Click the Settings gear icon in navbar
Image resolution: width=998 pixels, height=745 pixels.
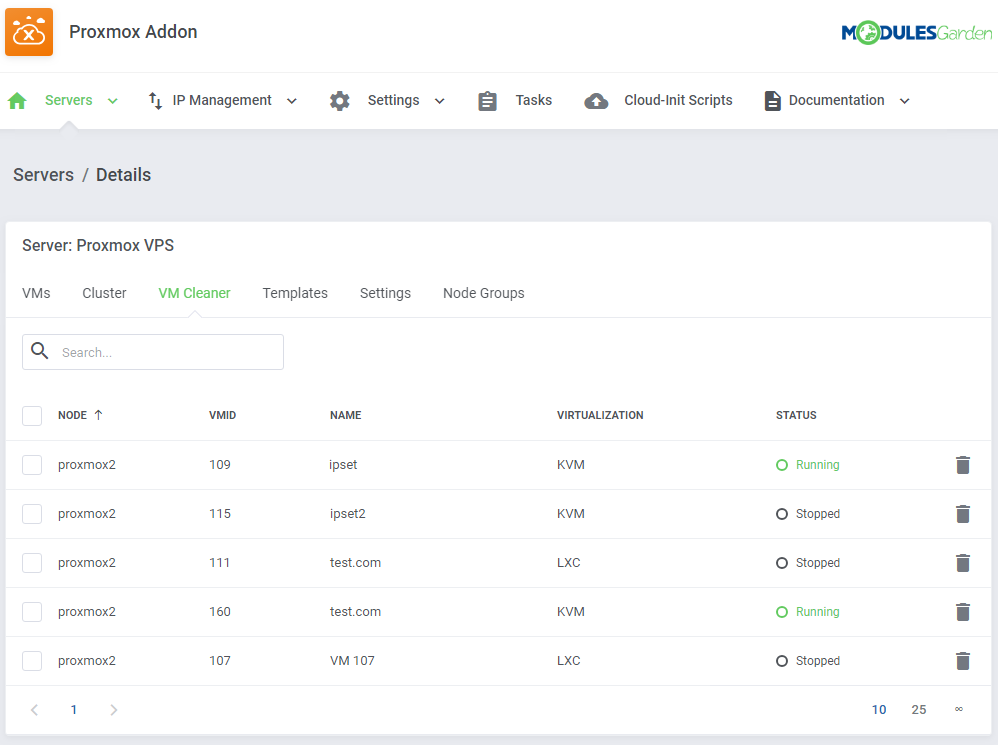click(x=340, y=101)
